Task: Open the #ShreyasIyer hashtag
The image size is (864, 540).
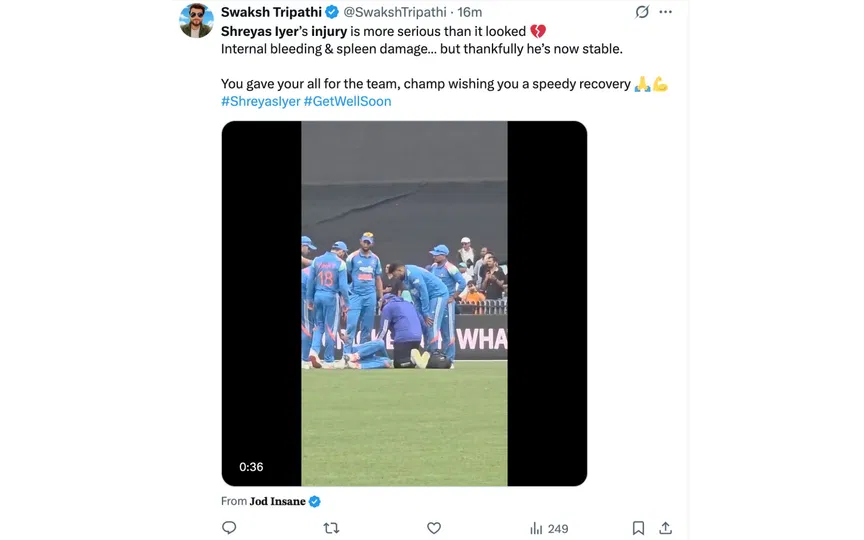Action: point(260,101)
